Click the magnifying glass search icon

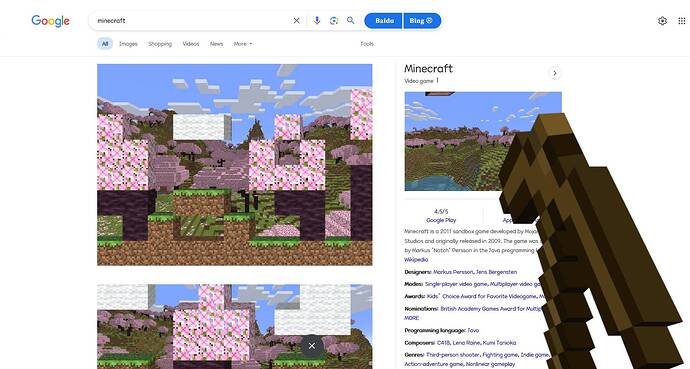(351, 20)
